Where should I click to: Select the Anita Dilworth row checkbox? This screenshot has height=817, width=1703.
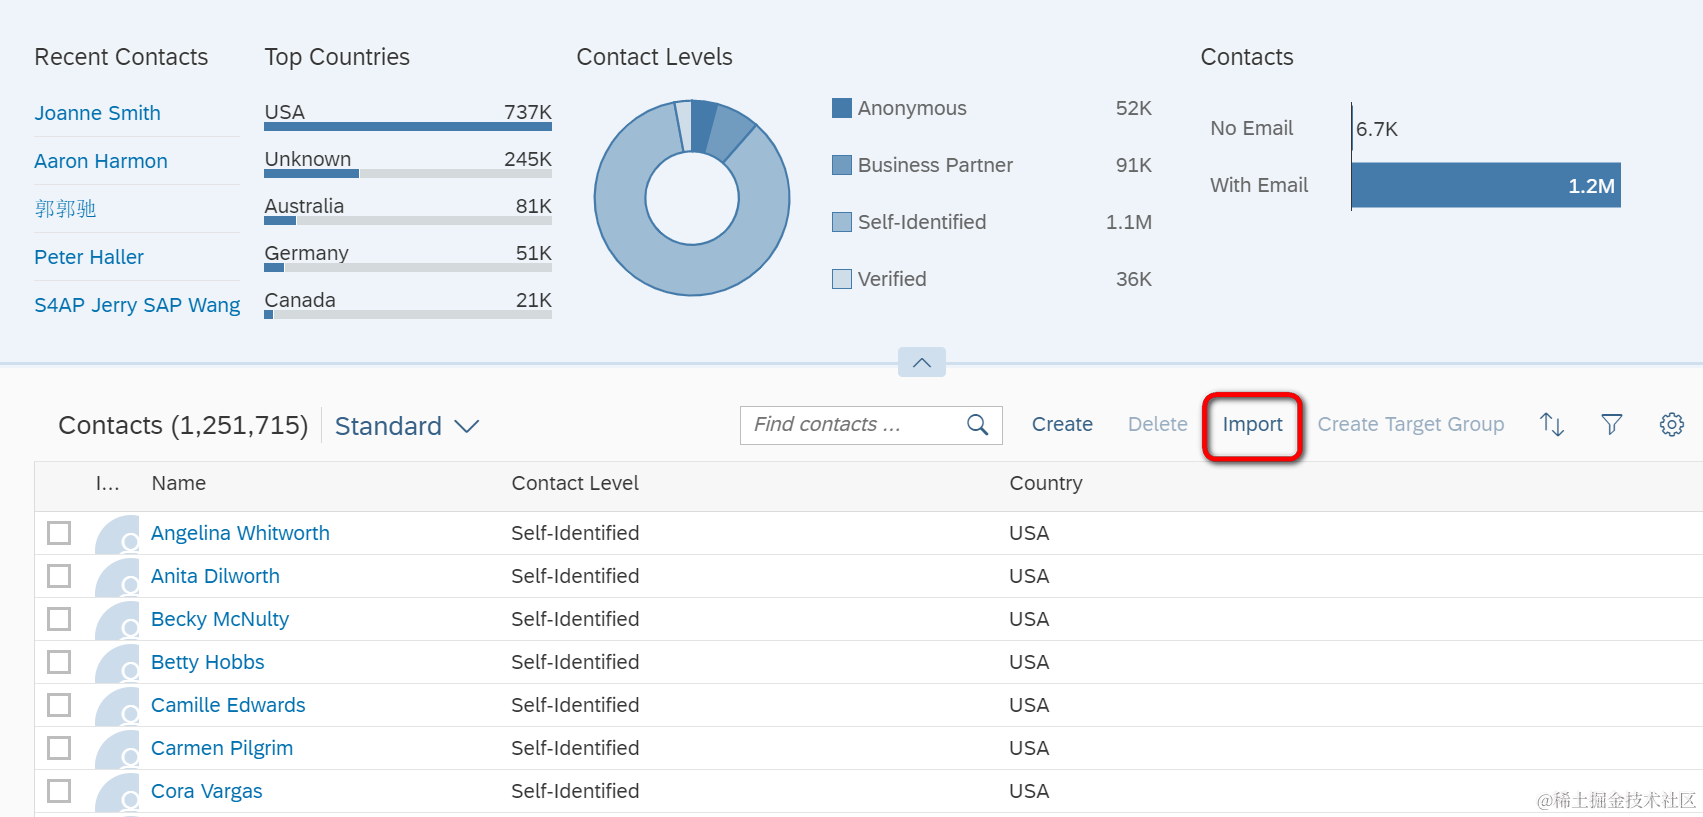coord(59,576)
